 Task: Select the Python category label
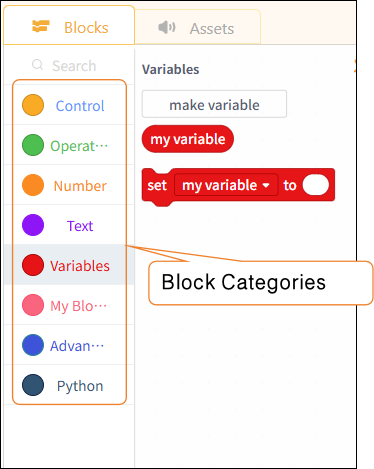[80, 386]
